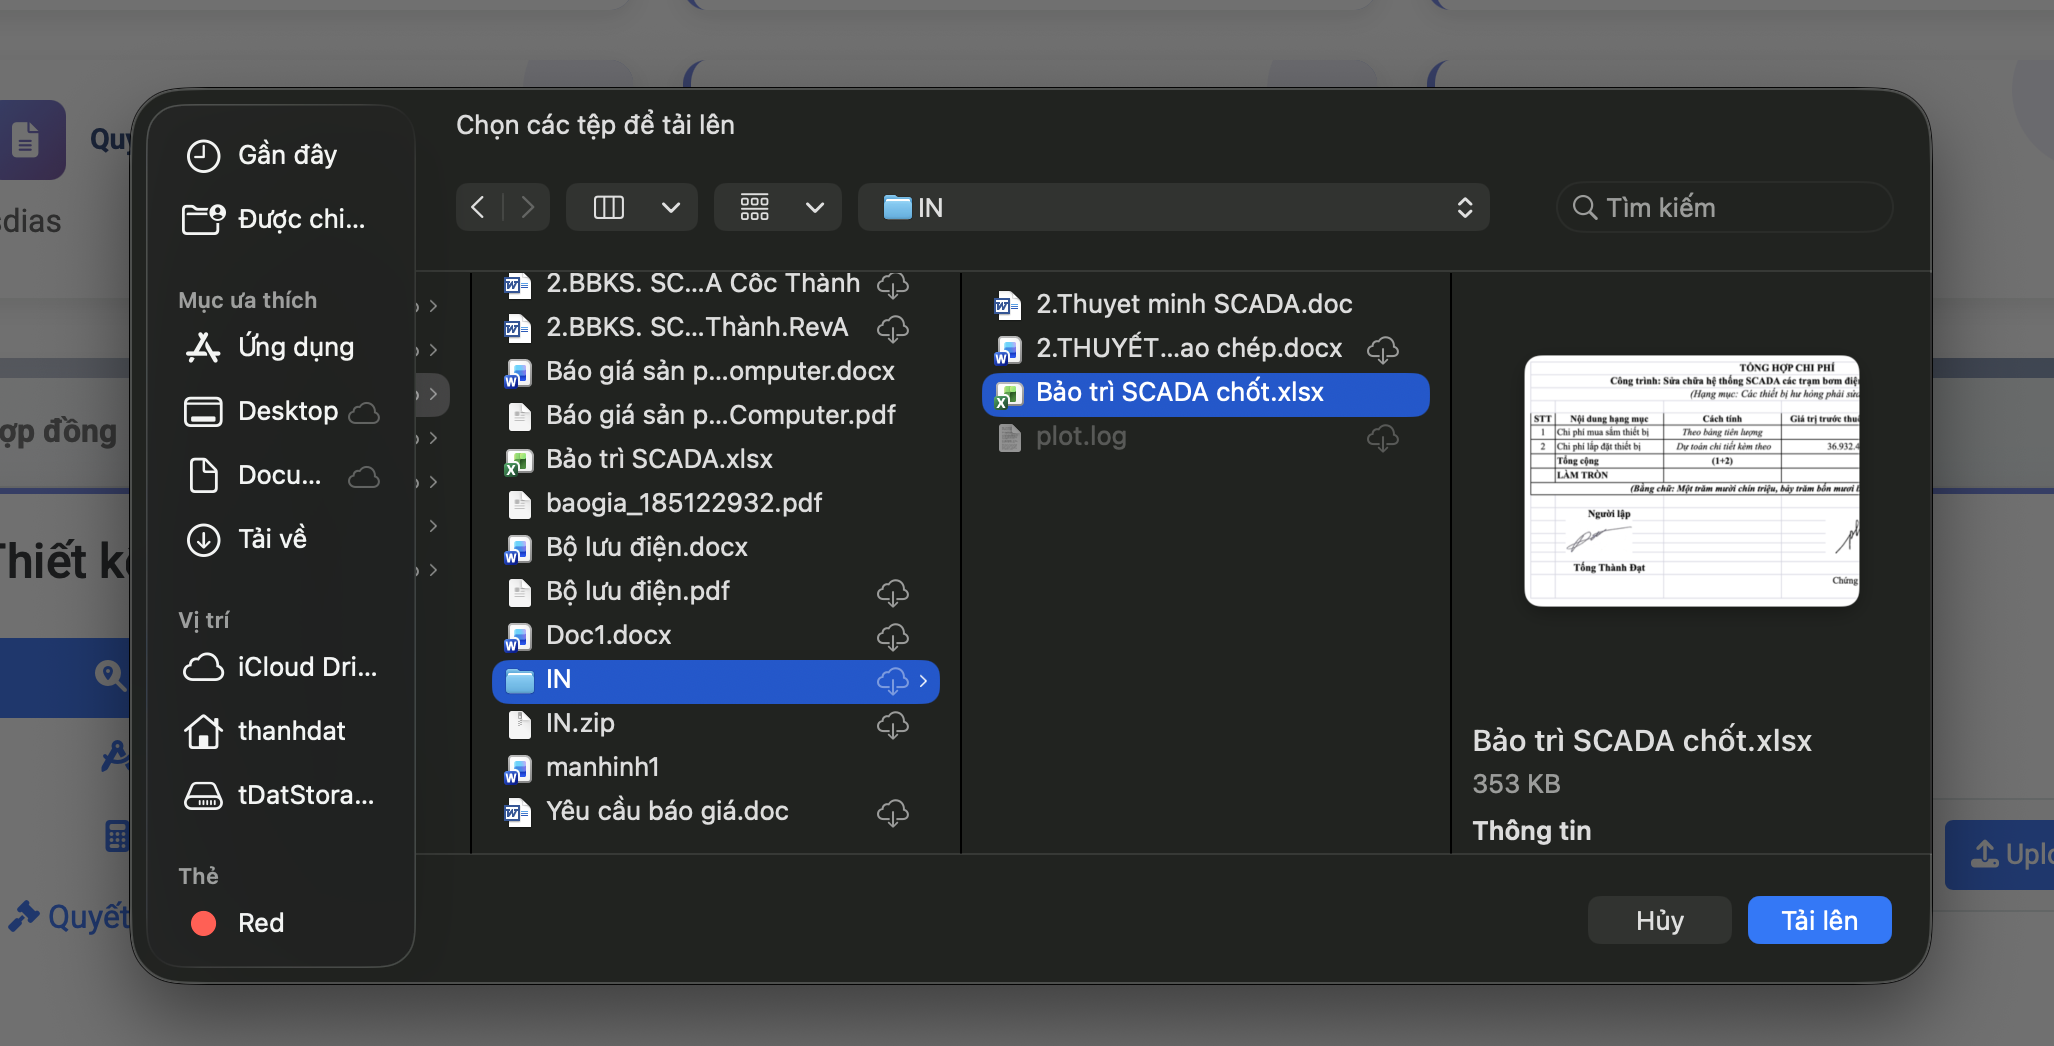Navigate back using the previous arrow

point(478,207)
